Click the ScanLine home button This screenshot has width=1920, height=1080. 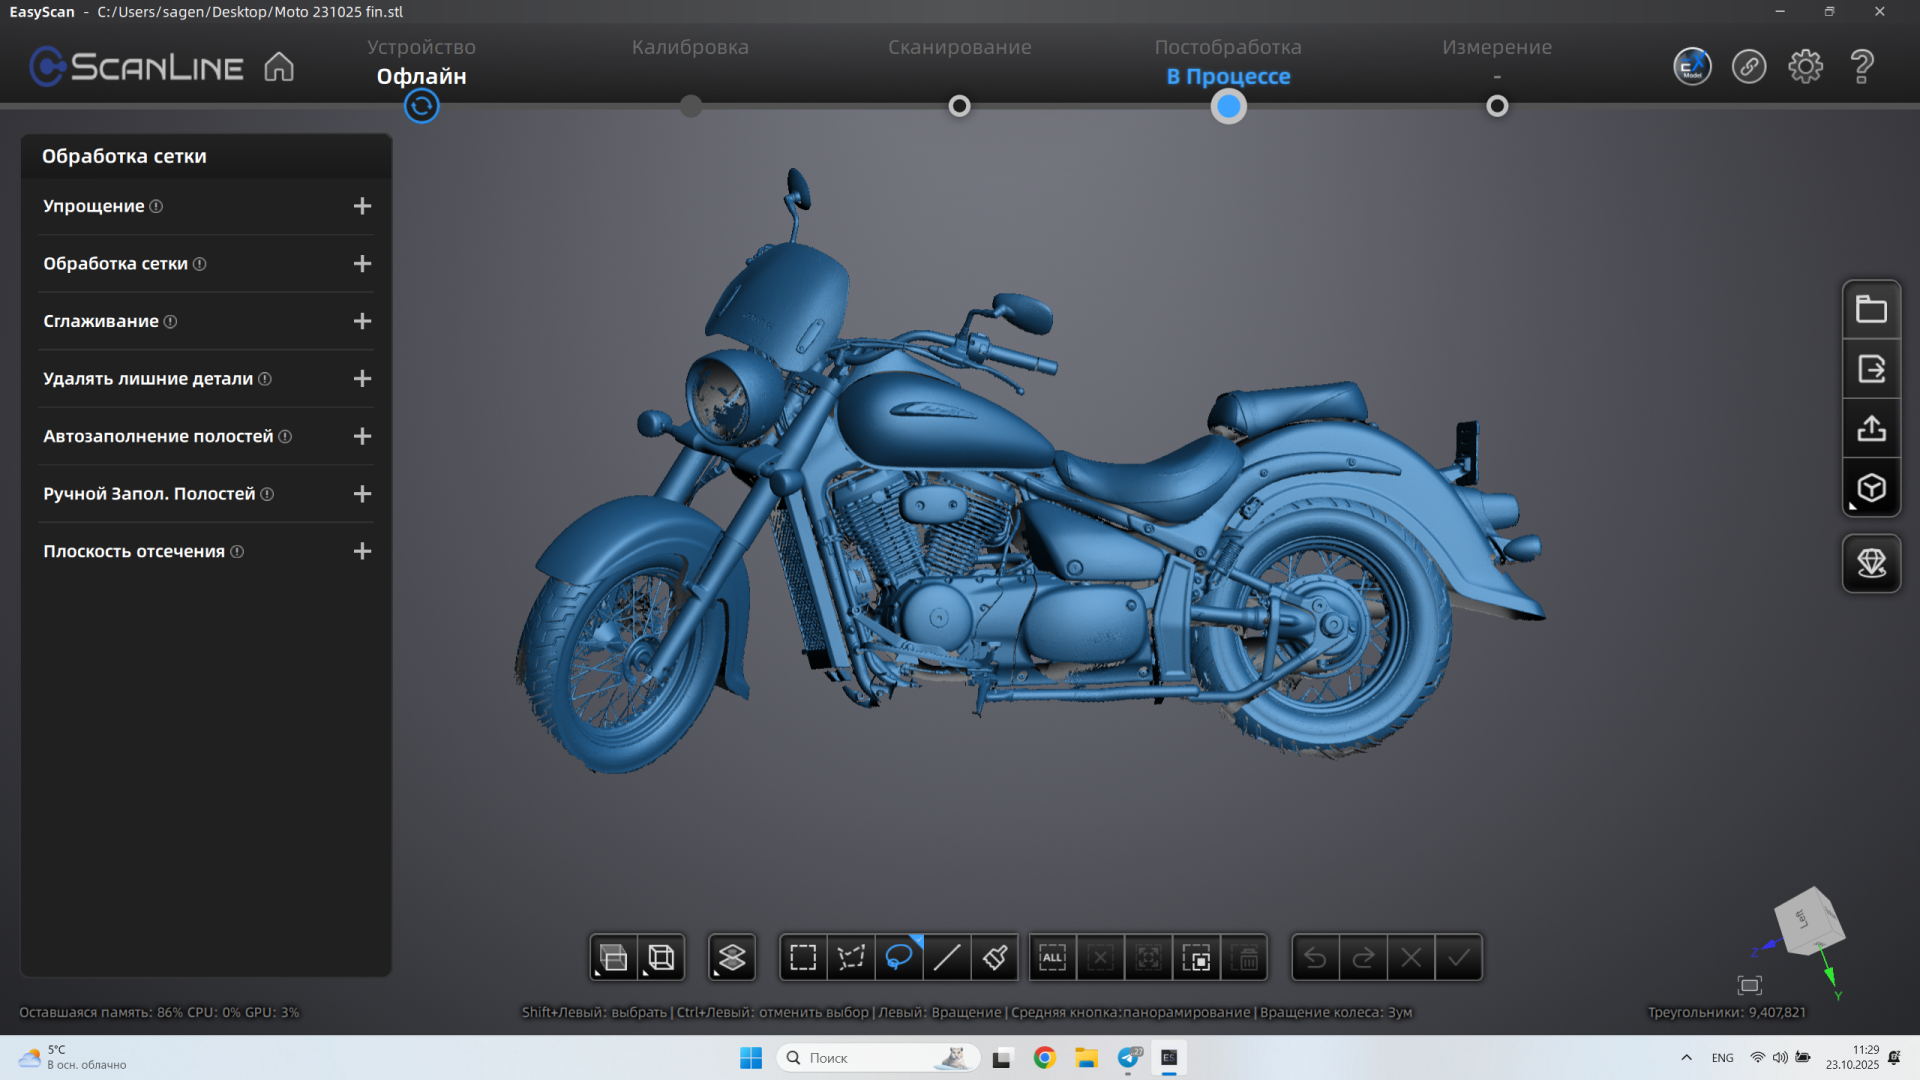coord(279,67)
